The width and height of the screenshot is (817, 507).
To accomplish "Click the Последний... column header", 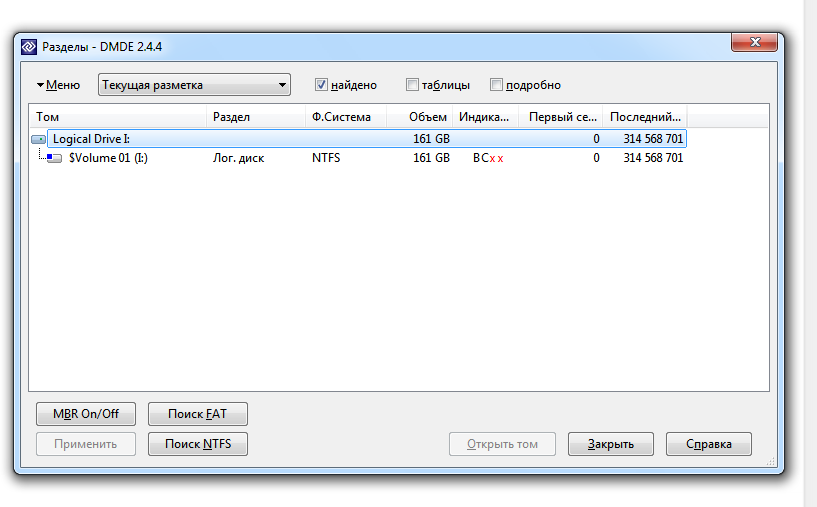I will pos(645,117).
